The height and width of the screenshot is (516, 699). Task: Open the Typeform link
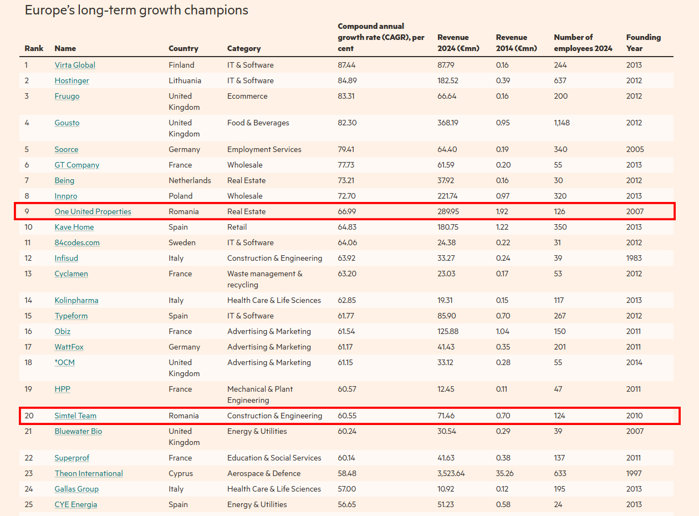click(72, 316)
